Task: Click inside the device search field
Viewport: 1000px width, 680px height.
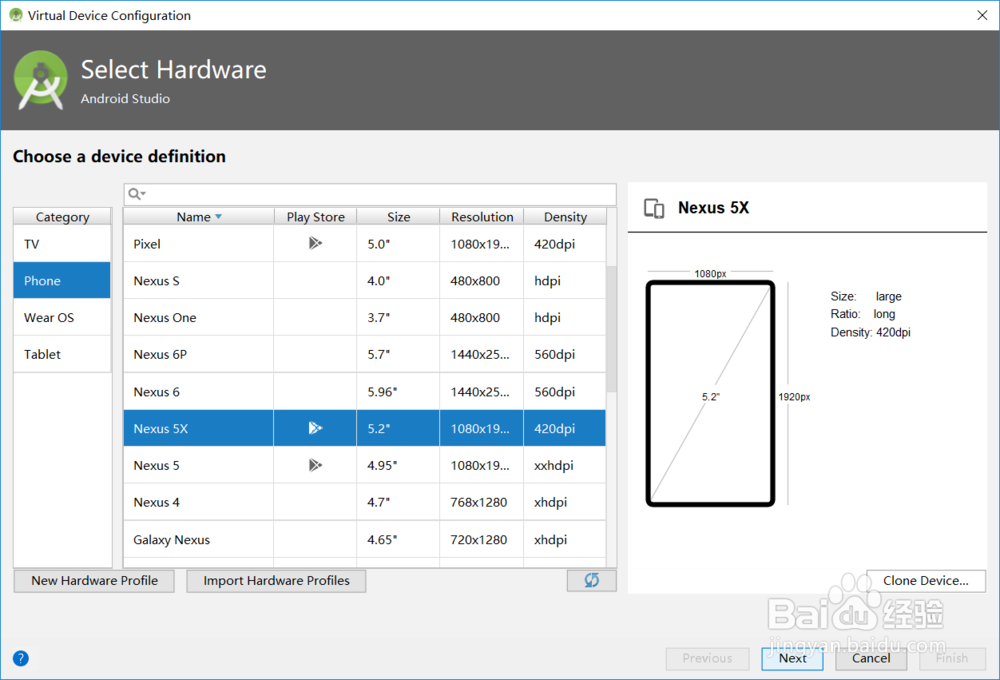Action: tap(370, 194)
